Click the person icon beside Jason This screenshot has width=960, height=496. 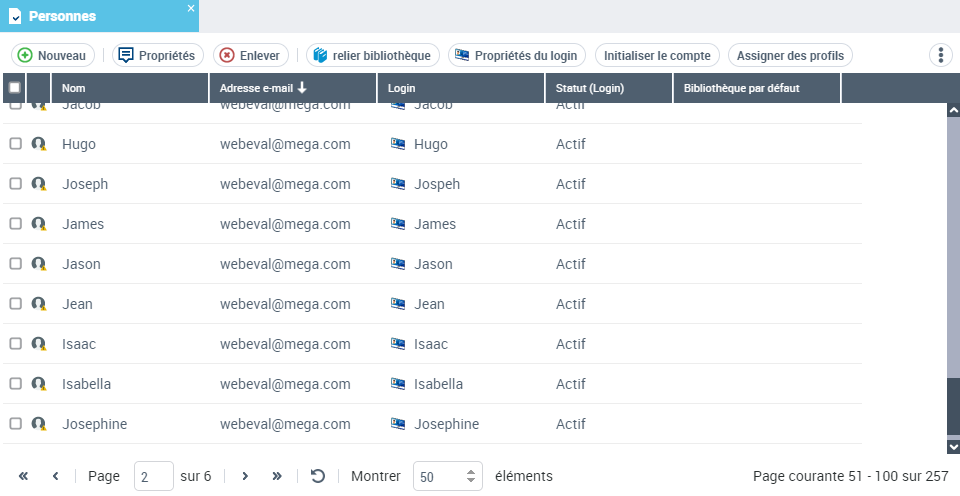pyautogui.click(x=39, y=264)
